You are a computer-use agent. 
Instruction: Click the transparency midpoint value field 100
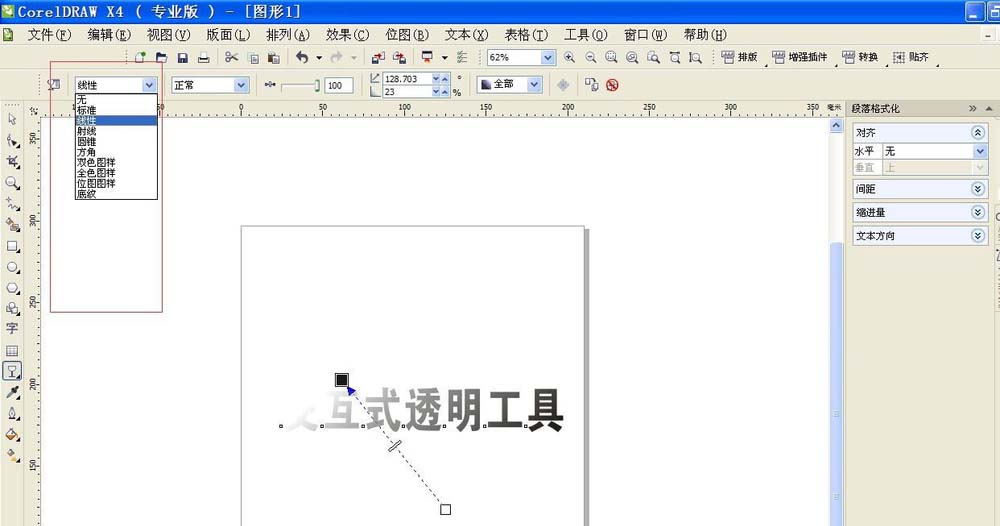pyautogui.click(x=339, y=85)
